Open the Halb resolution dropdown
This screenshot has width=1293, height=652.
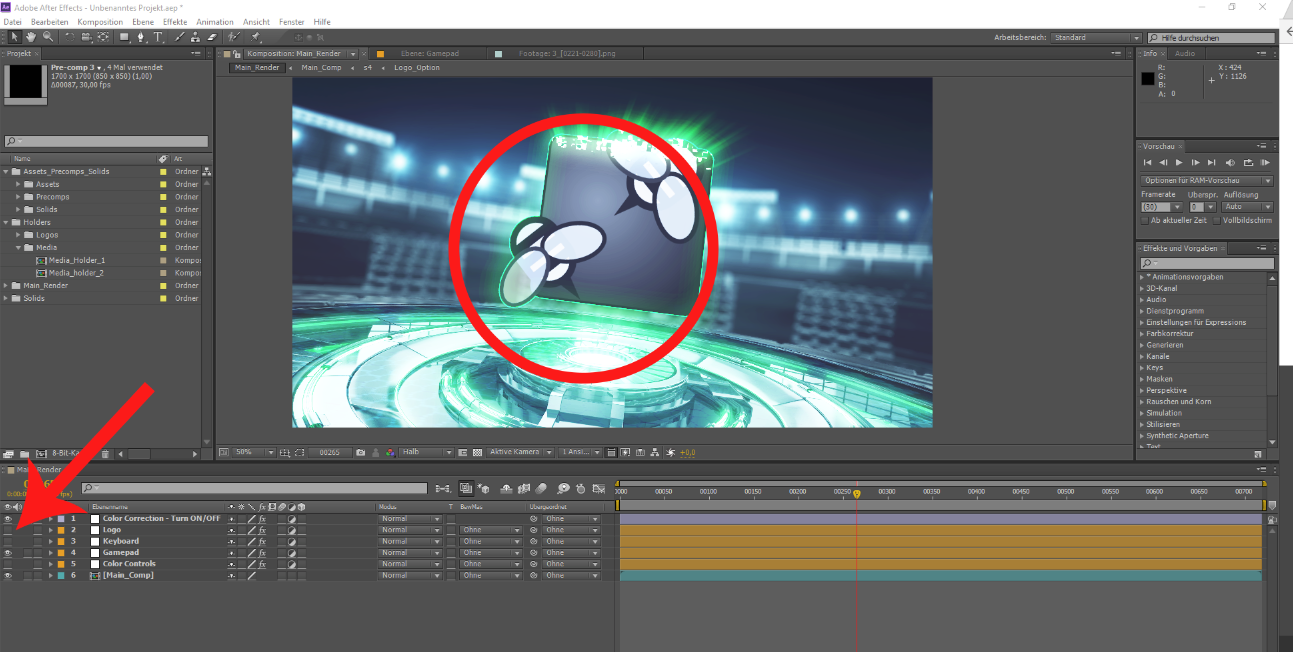pos(427,452)
